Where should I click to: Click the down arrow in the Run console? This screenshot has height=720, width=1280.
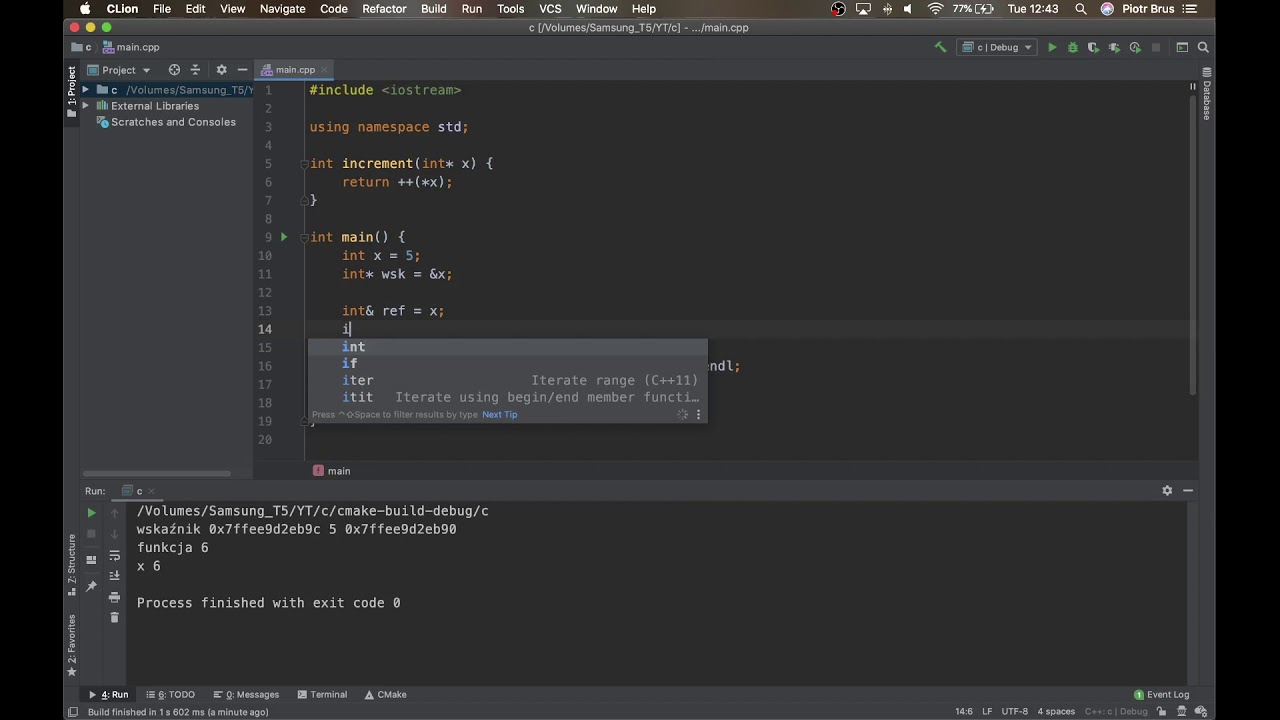[114, 534]
